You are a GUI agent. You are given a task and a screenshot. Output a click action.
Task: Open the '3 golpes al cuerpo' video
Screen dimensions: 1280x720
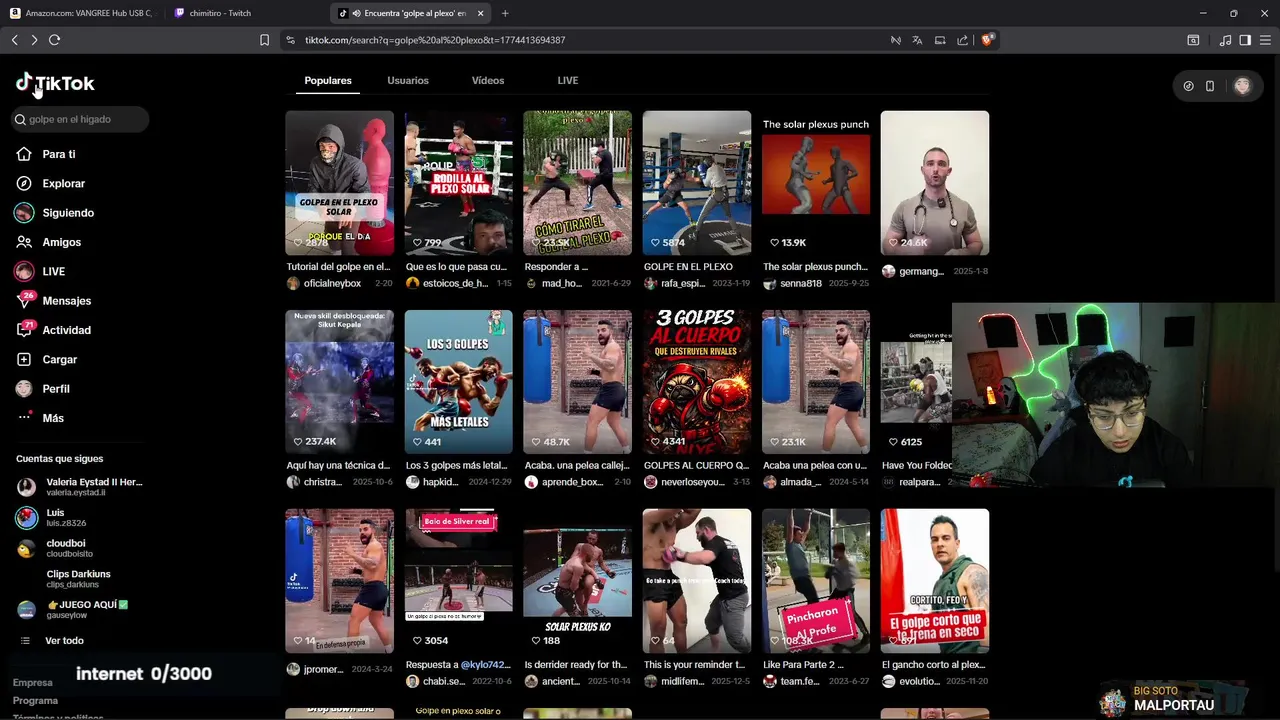click(x=697, y=382)
